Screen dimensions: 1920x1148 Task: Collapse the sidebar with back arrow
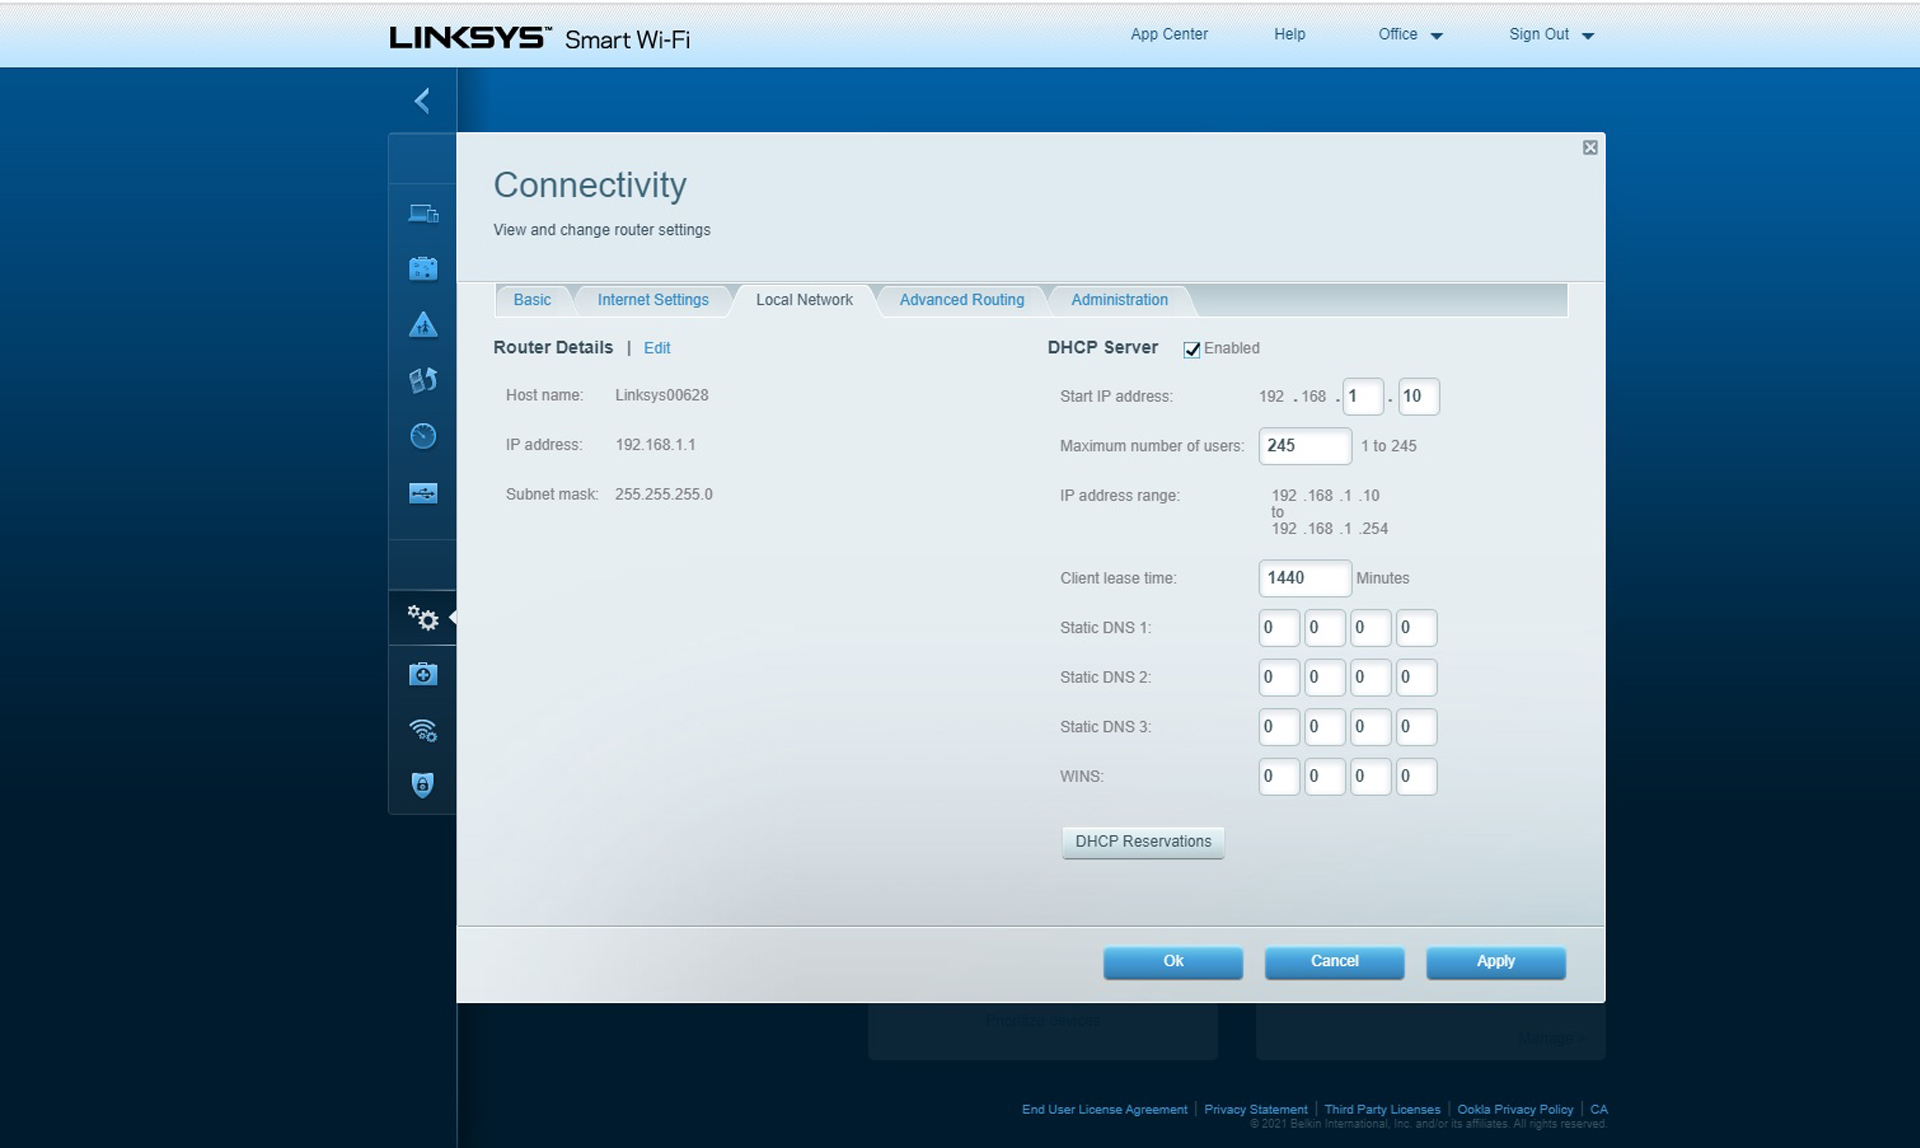point(422,100)
